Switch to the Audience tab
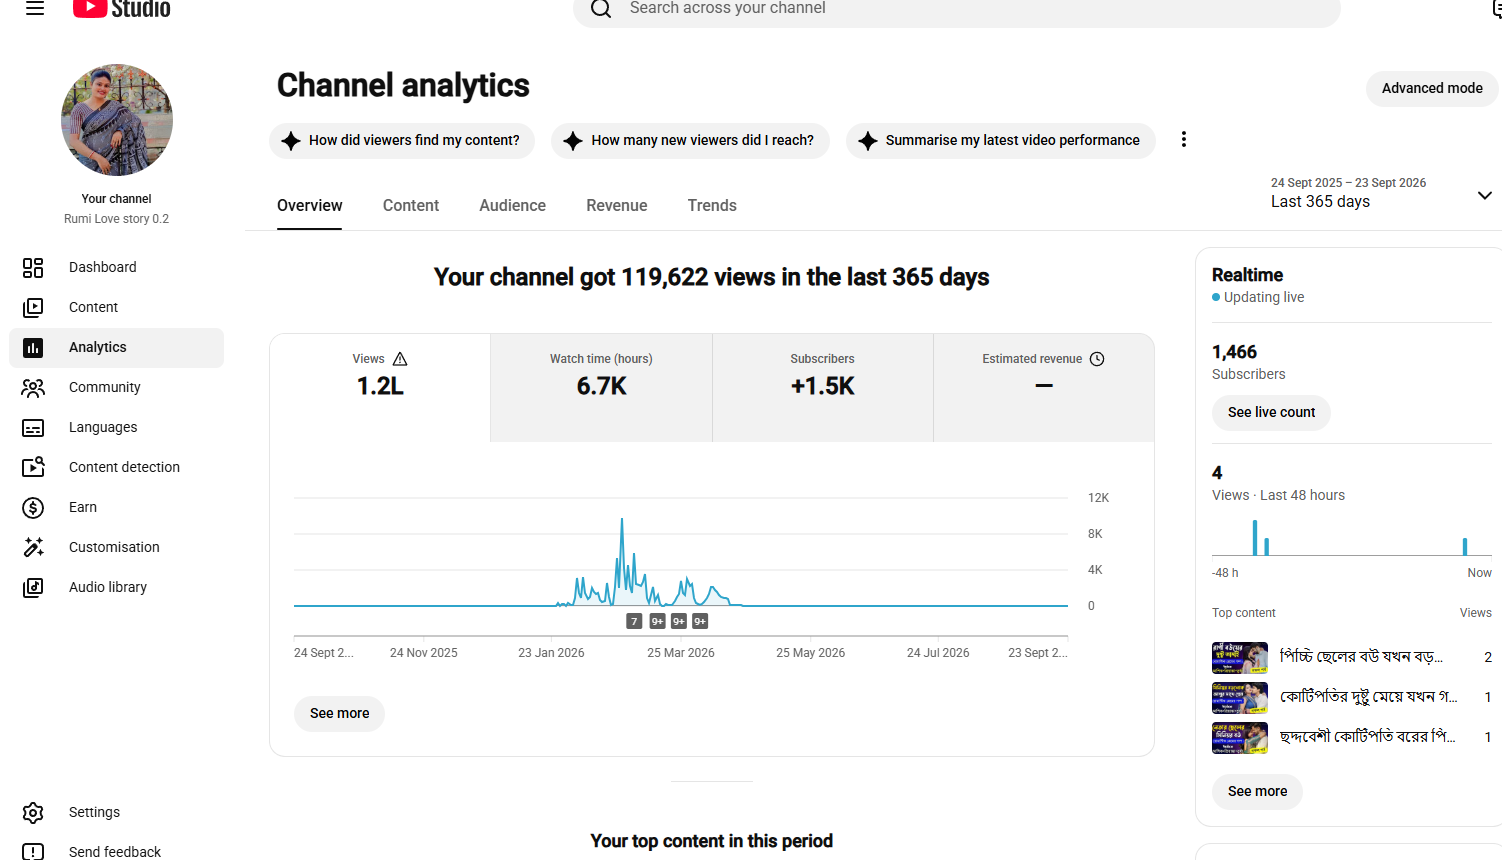Screen dimensions: 1502x860 click(x=512, y=205)
